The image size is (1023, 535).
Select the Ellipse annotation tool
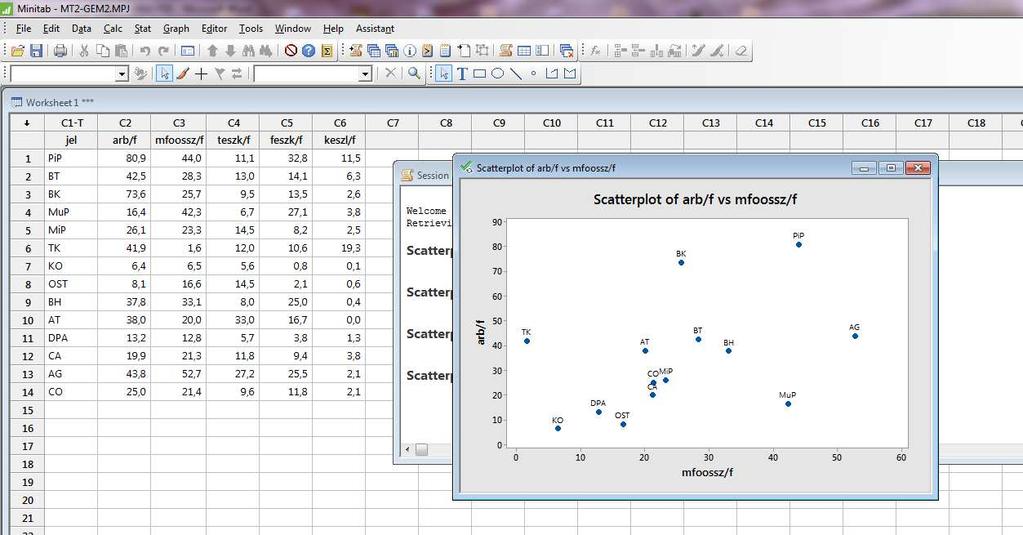(x=497, y=74)
